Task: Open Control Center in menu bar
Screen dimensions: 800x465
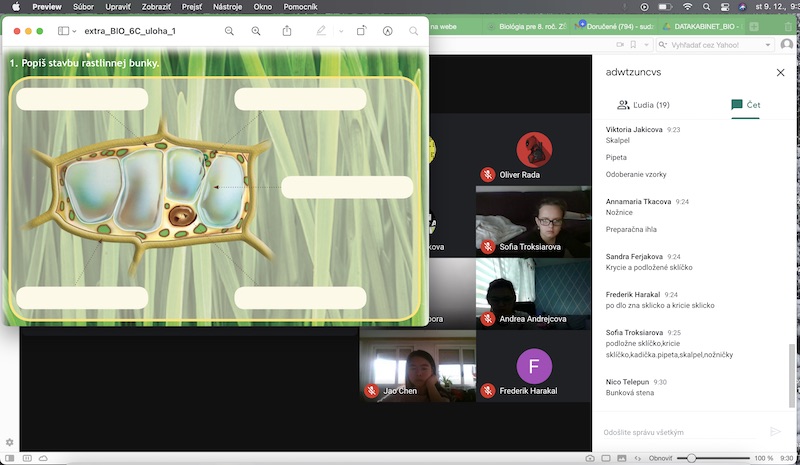Action: tap(724, 7)
